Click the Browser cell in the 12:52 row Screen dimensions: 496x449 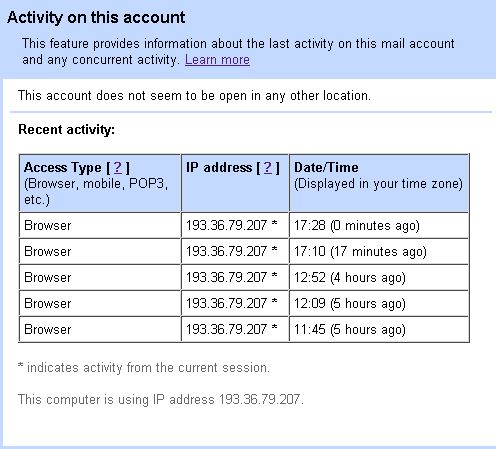[x=100, y=278]
